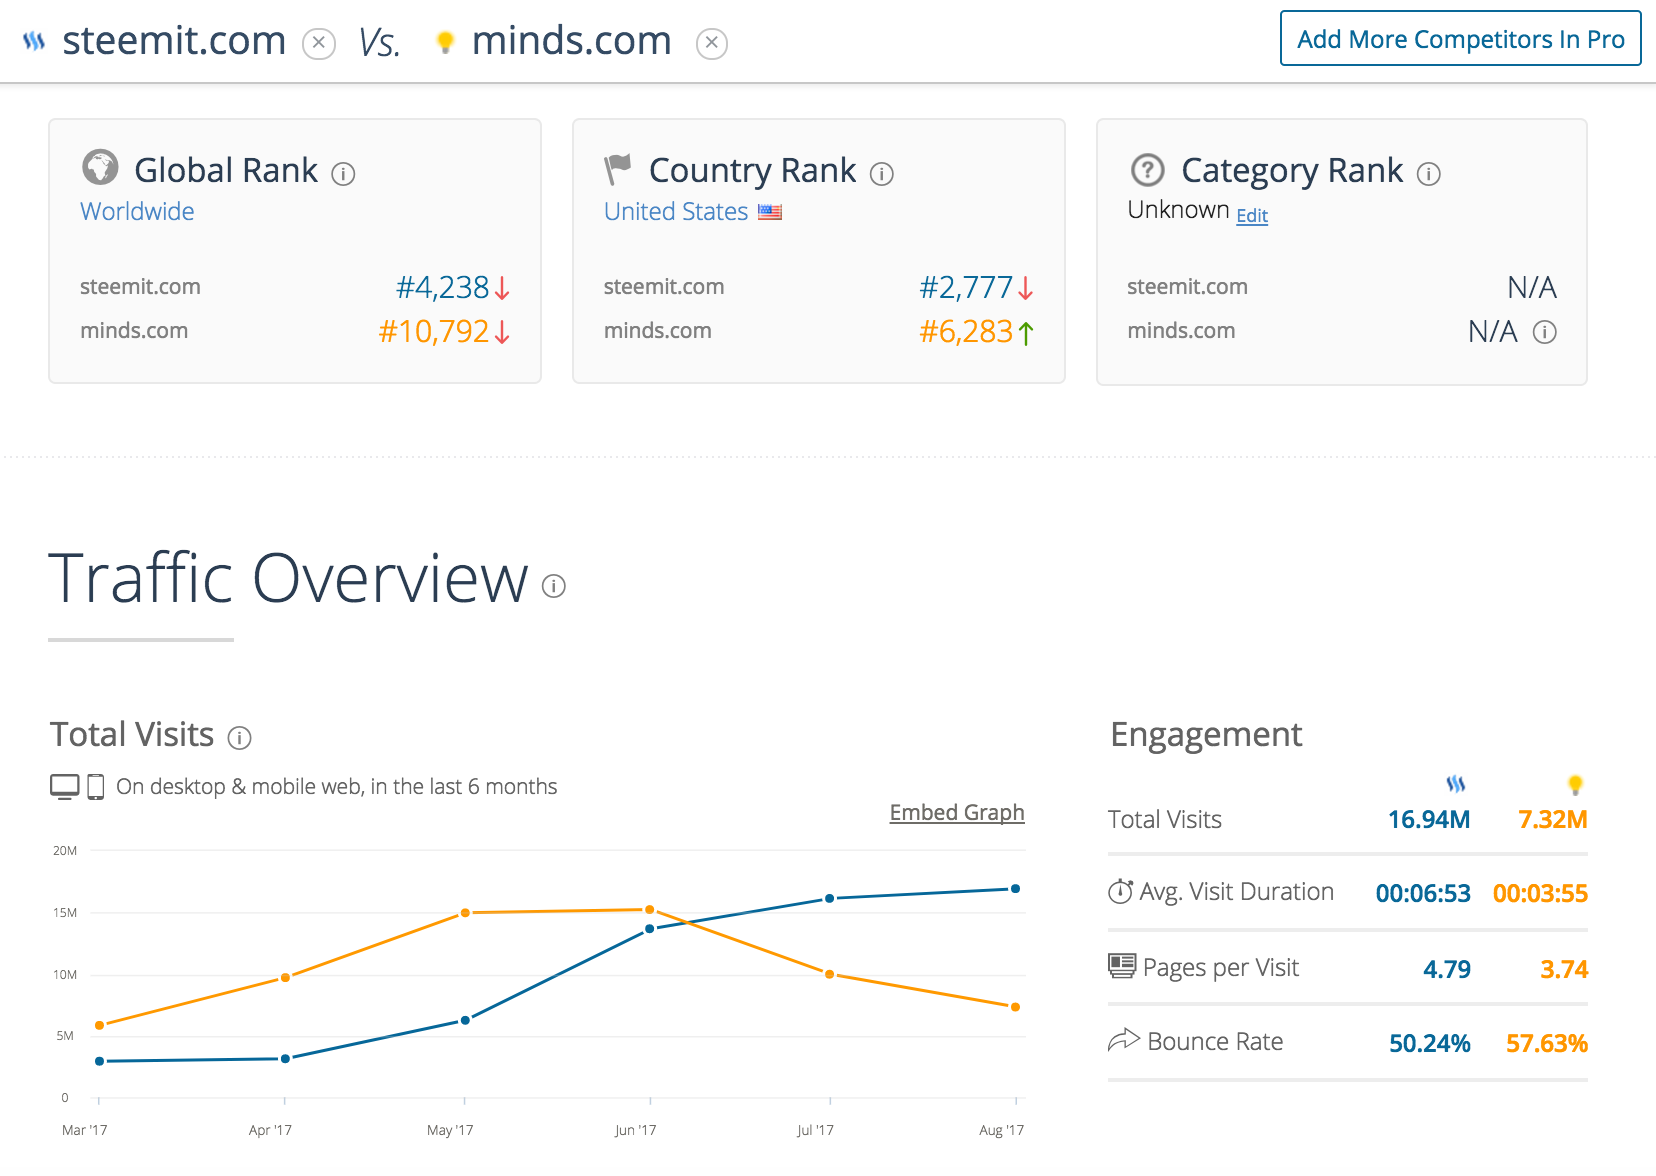Click the desktop monitor icon
Screen dimensions: 1656x1176
point(65,787)
